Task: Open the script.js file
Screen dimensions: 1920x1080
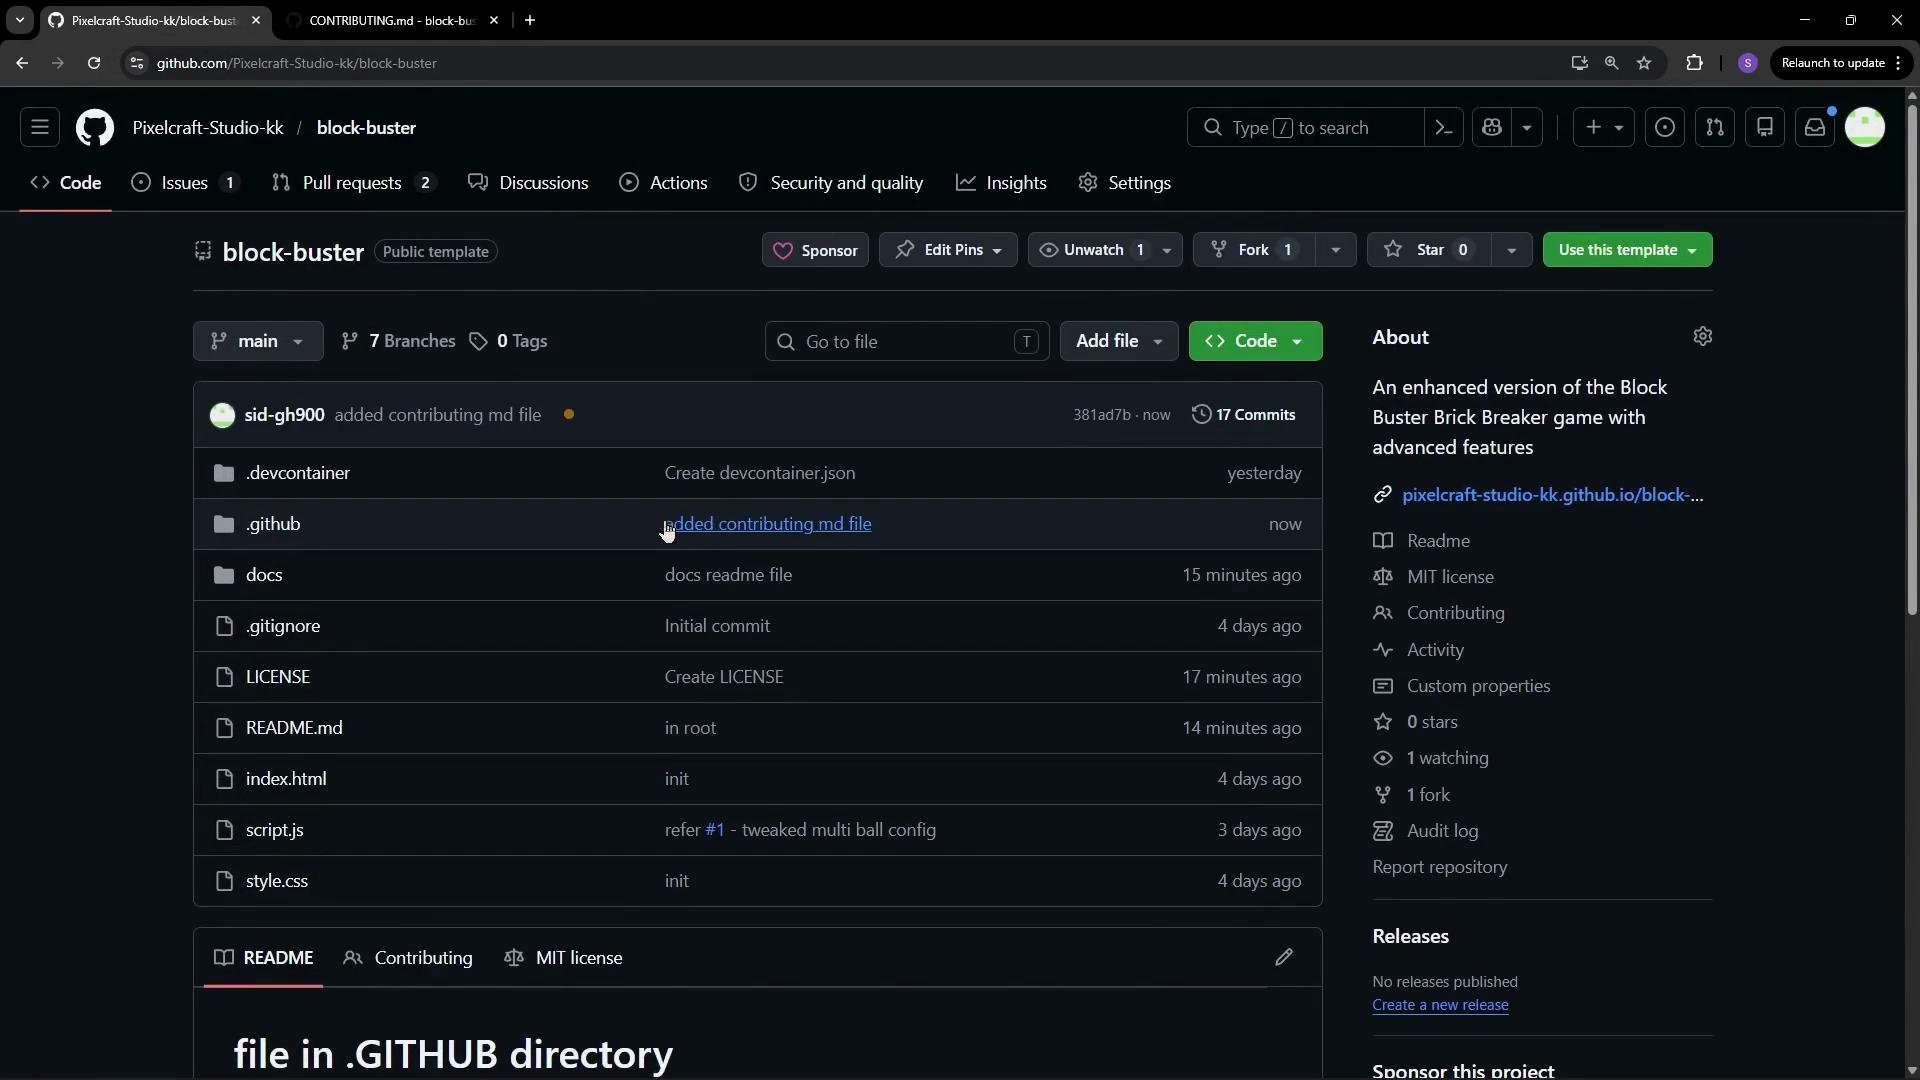Action: tap(275, 830)
